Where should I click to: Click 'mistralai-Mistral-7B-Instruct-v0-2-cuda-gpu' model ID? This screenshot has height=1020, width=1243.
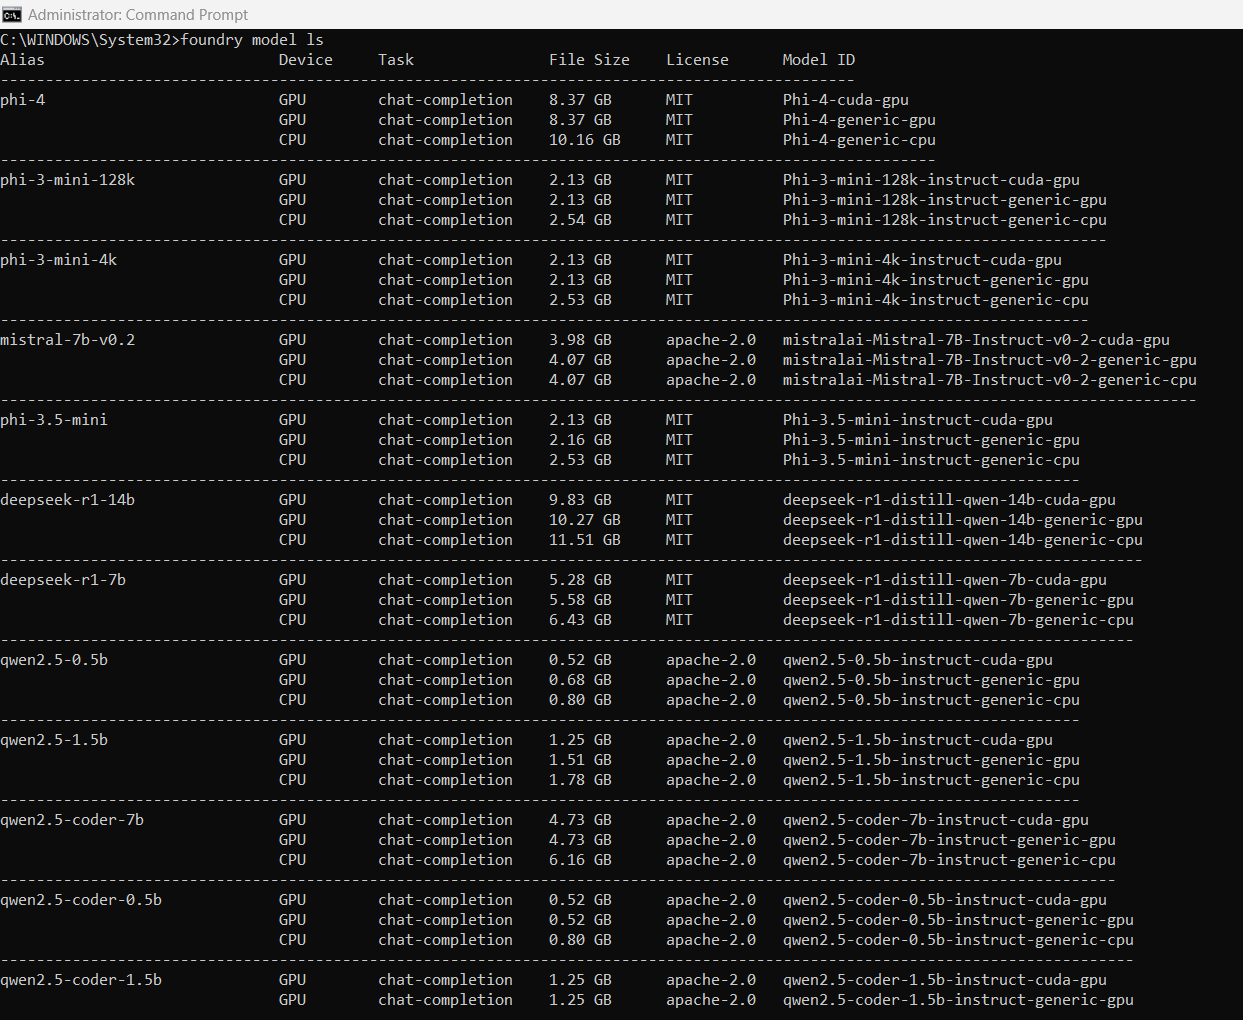976,340
